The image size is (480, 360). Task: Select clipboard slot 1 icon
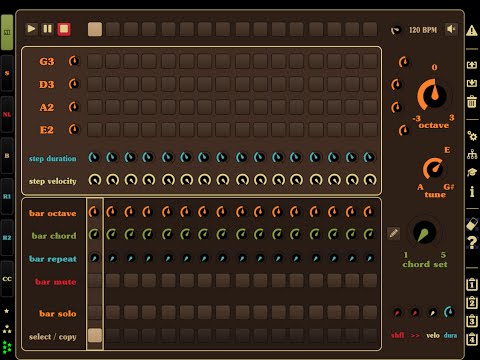tap(472, 284)
